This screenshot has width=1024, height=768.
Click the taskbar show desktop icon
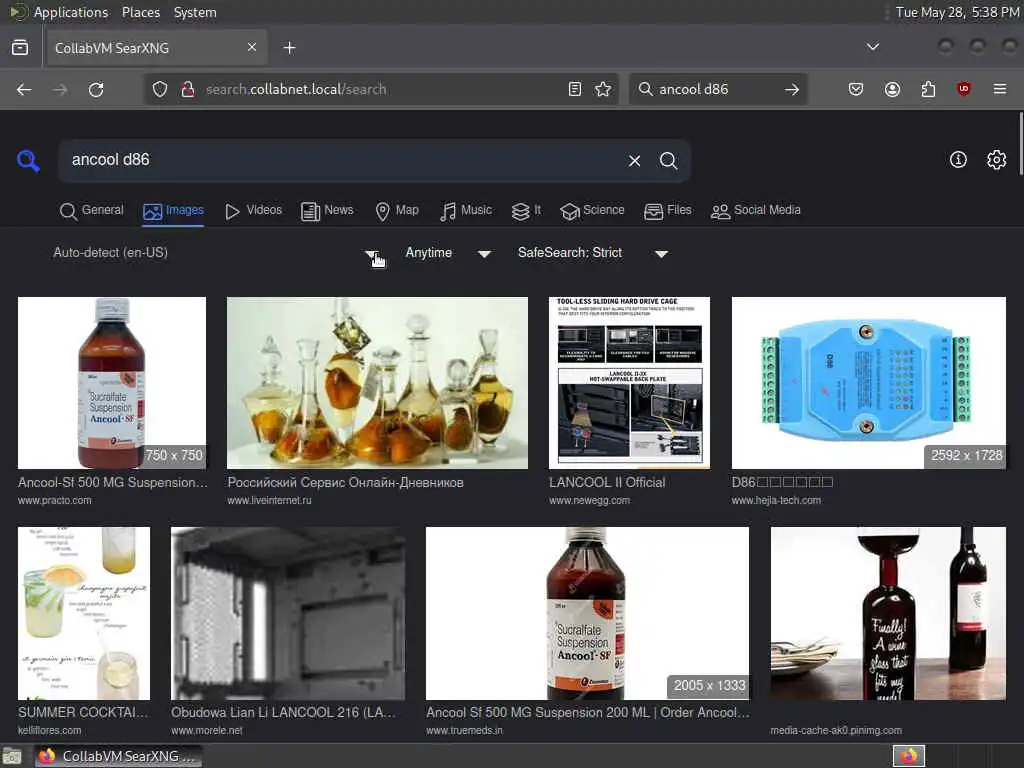click(x=12, y=757)
